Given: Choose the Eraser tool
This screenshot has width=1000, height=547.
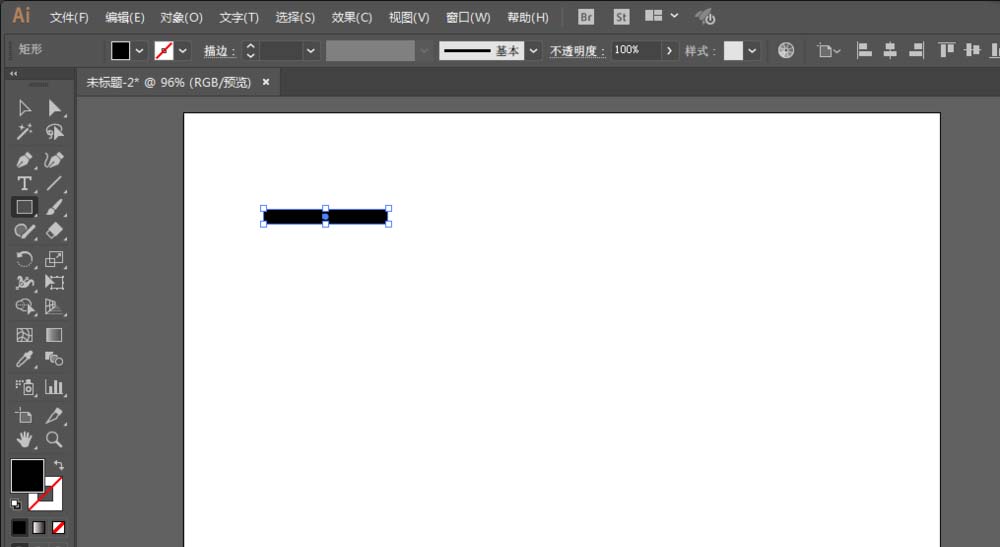Looking at the screenshot, I should click(x=55, y=231).
